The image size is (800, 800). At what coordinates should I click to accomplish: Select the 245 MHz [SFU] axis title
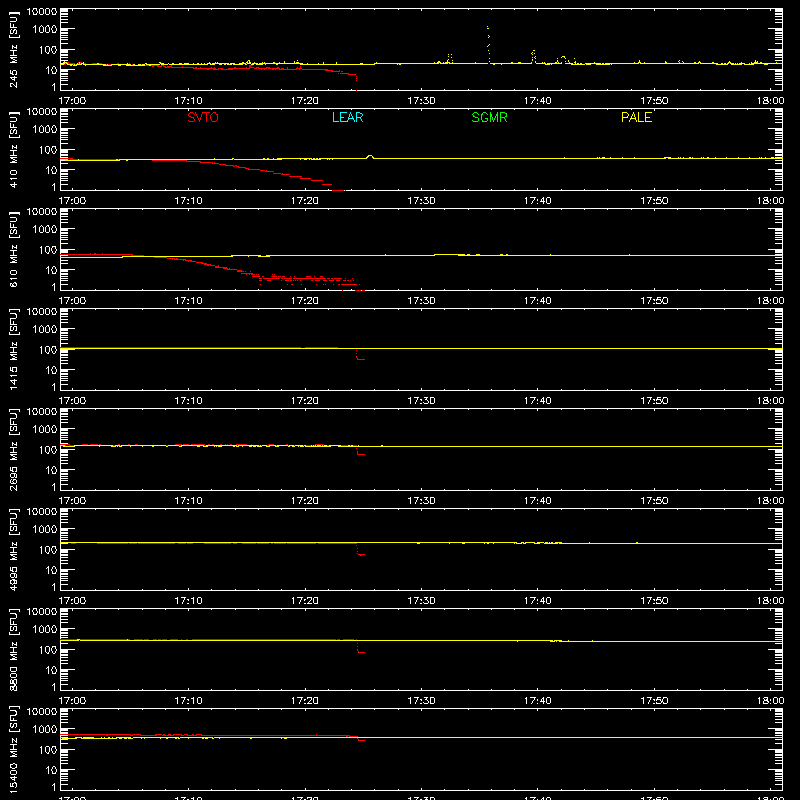tap(13, 49)
